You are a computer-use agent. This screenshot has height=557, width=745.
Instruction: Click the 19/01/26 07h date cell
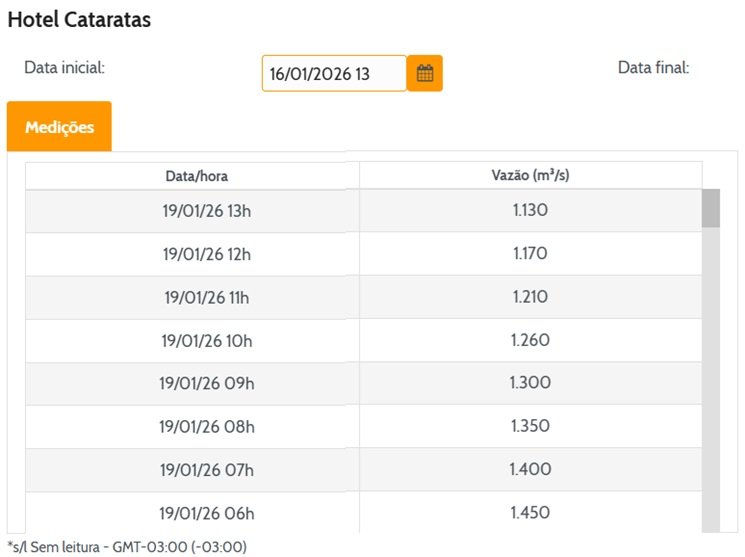coord(207,470)
